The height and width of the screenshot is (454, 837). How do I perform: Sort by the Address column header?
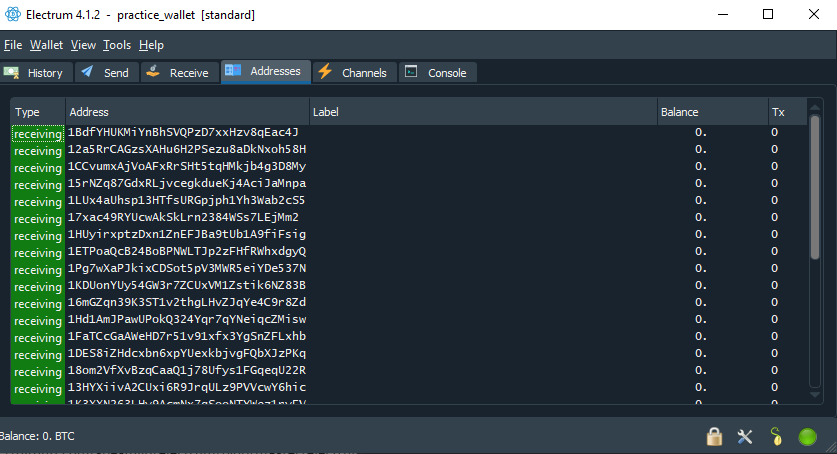coord(187,112)
